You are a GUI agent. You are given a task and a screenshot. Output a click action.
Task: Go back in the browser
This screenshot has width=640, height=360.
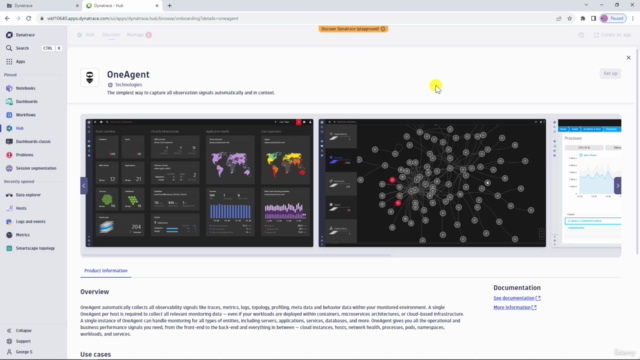[x=7, y=18]
